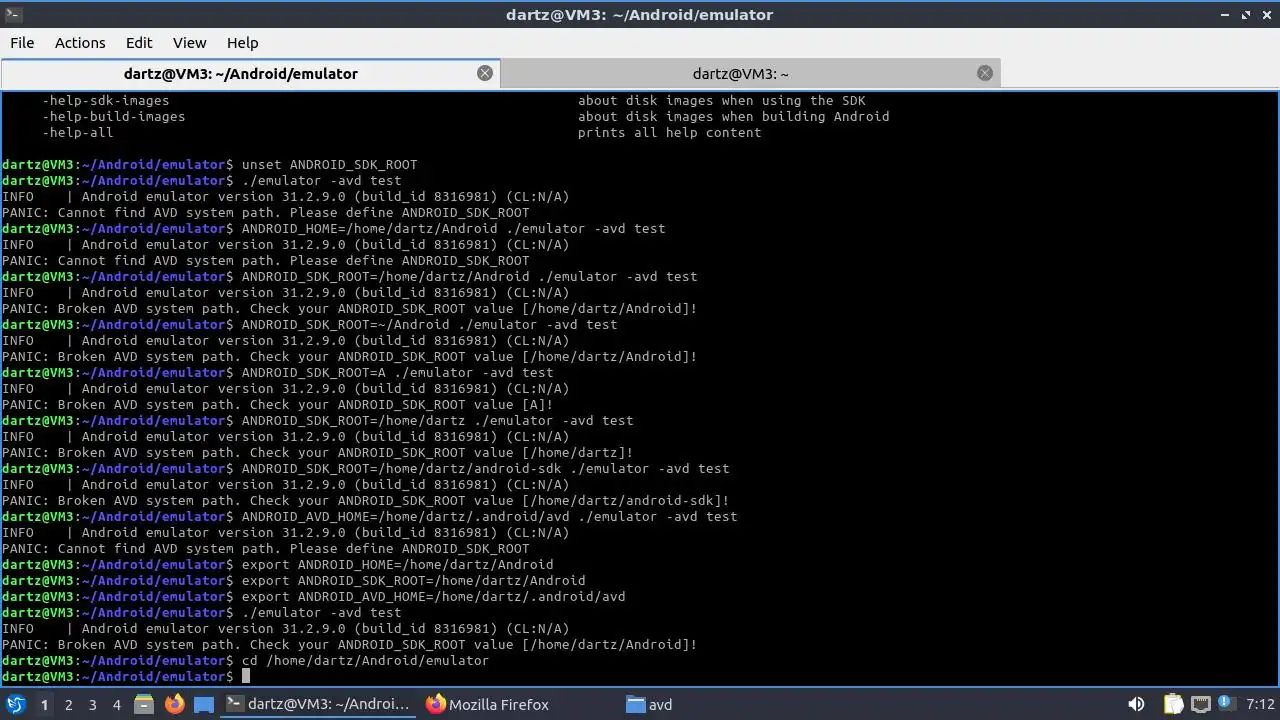Click 'ANDROID_AVD_HOME=/home/dartz/.android/avd ./emulator' command
Image resolution: width=1280 pixels, height=720 pixels.
489,517
